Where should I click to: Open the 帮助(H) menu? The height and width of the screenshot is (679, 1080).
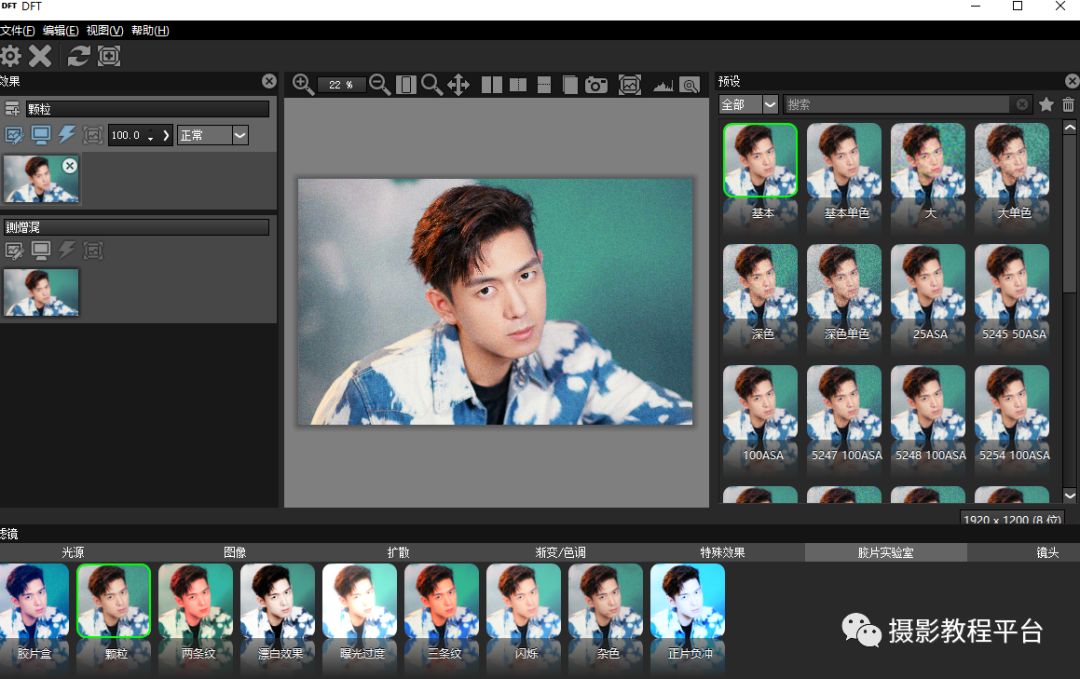(150, 30)
